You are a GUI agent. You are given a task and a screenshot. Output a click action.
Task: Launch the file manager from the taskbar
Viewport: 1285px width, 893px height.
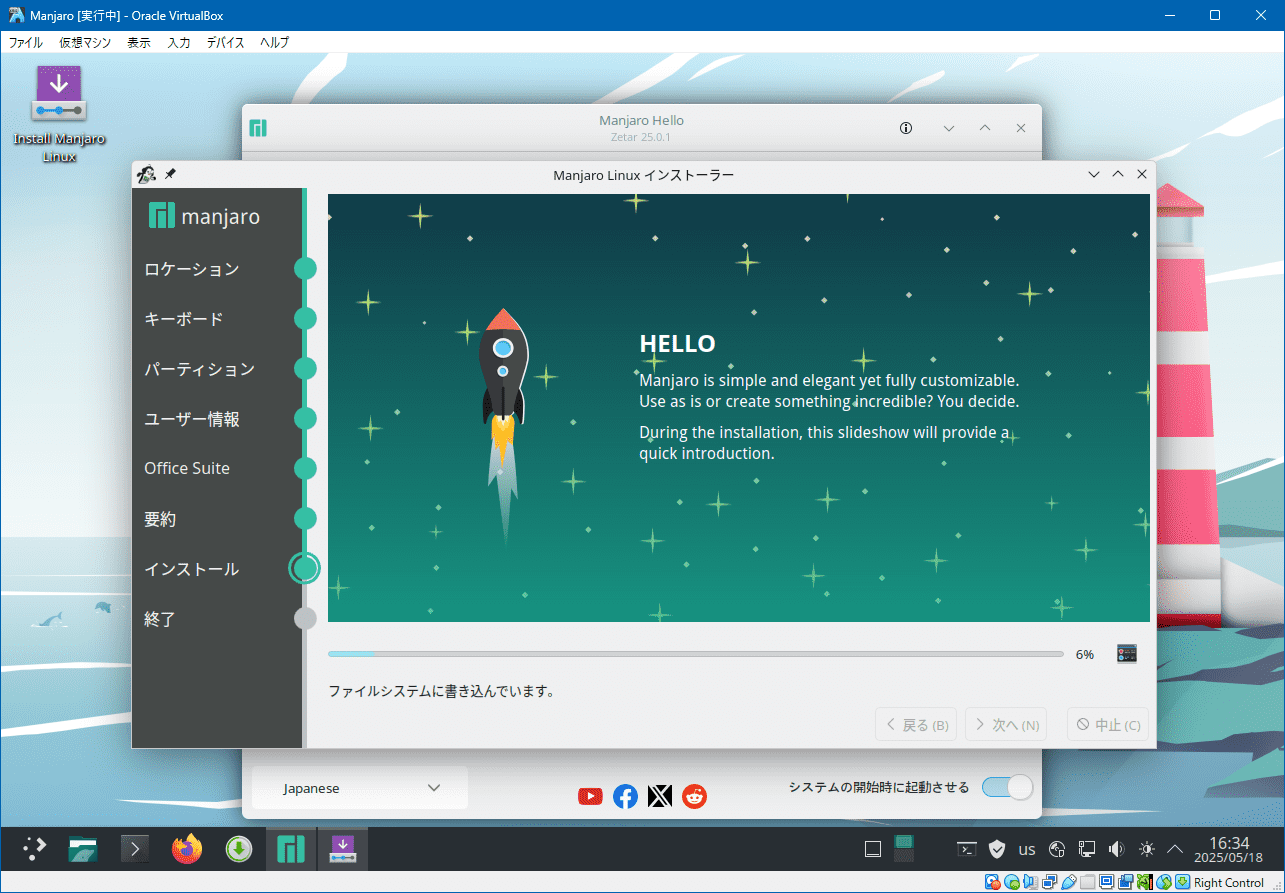[x=83, y=849]
